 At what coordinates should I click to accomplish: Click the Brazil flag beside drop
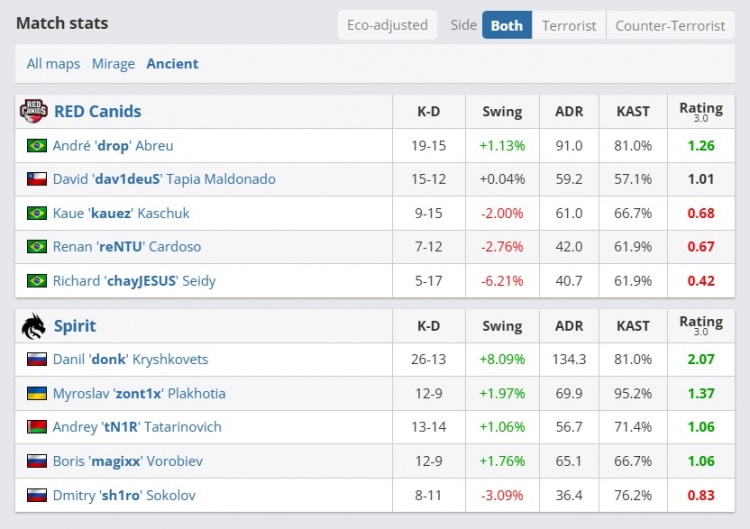pyautogui.click(x=37, y=145)
